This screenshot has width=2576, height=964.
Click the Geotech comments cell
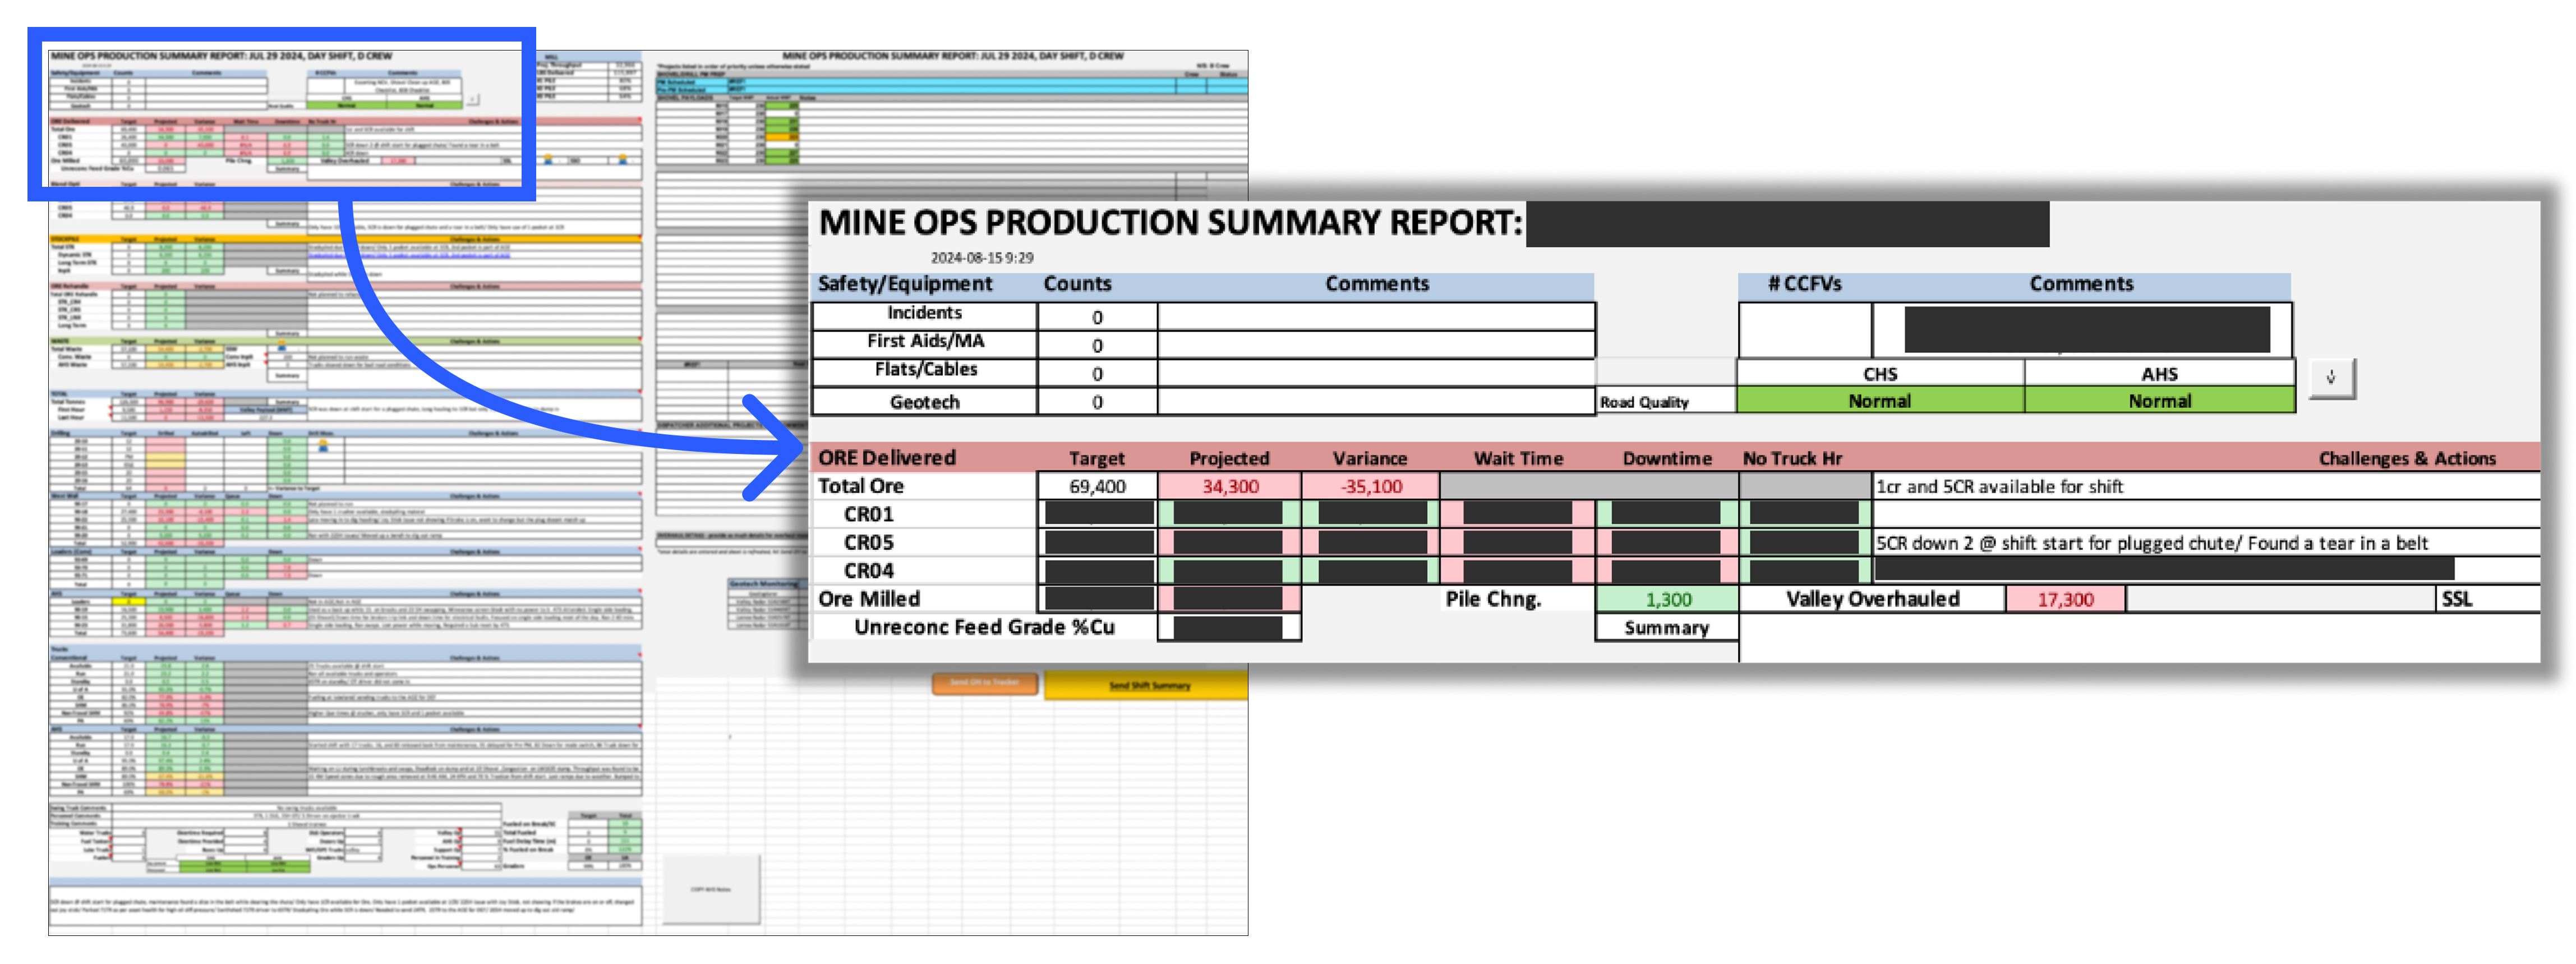(1375, 402)
